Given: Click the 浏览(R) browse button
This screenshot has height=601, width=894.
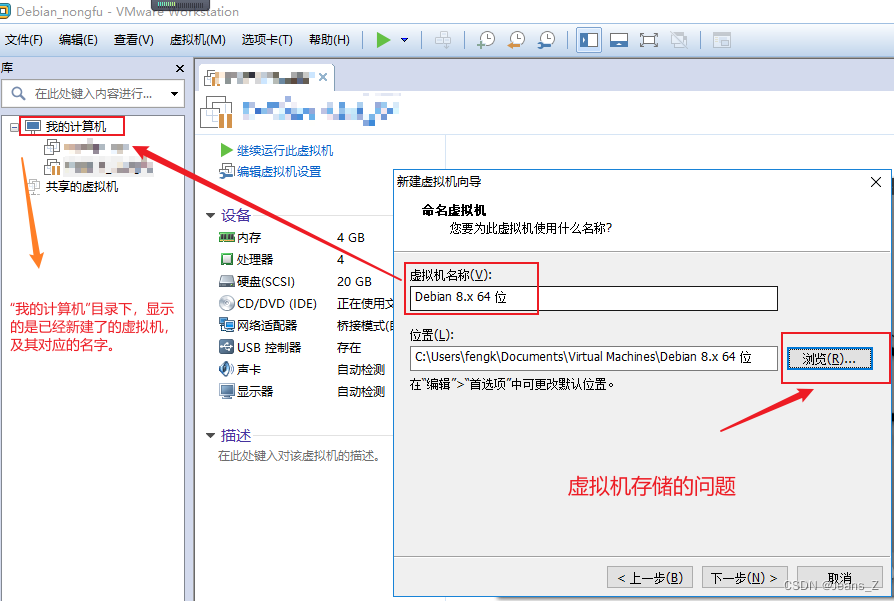Looking at the screenshot, I should [x=828, y=357].
